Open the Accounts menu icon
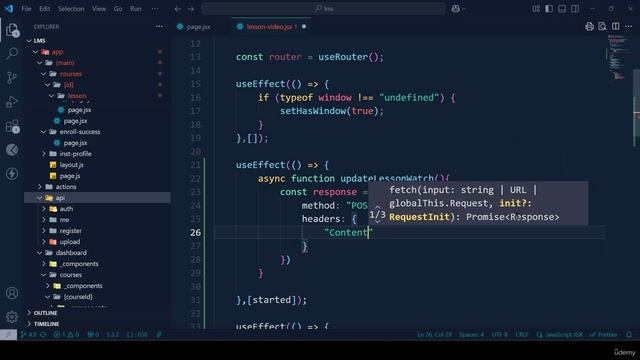 click(12, 293)
